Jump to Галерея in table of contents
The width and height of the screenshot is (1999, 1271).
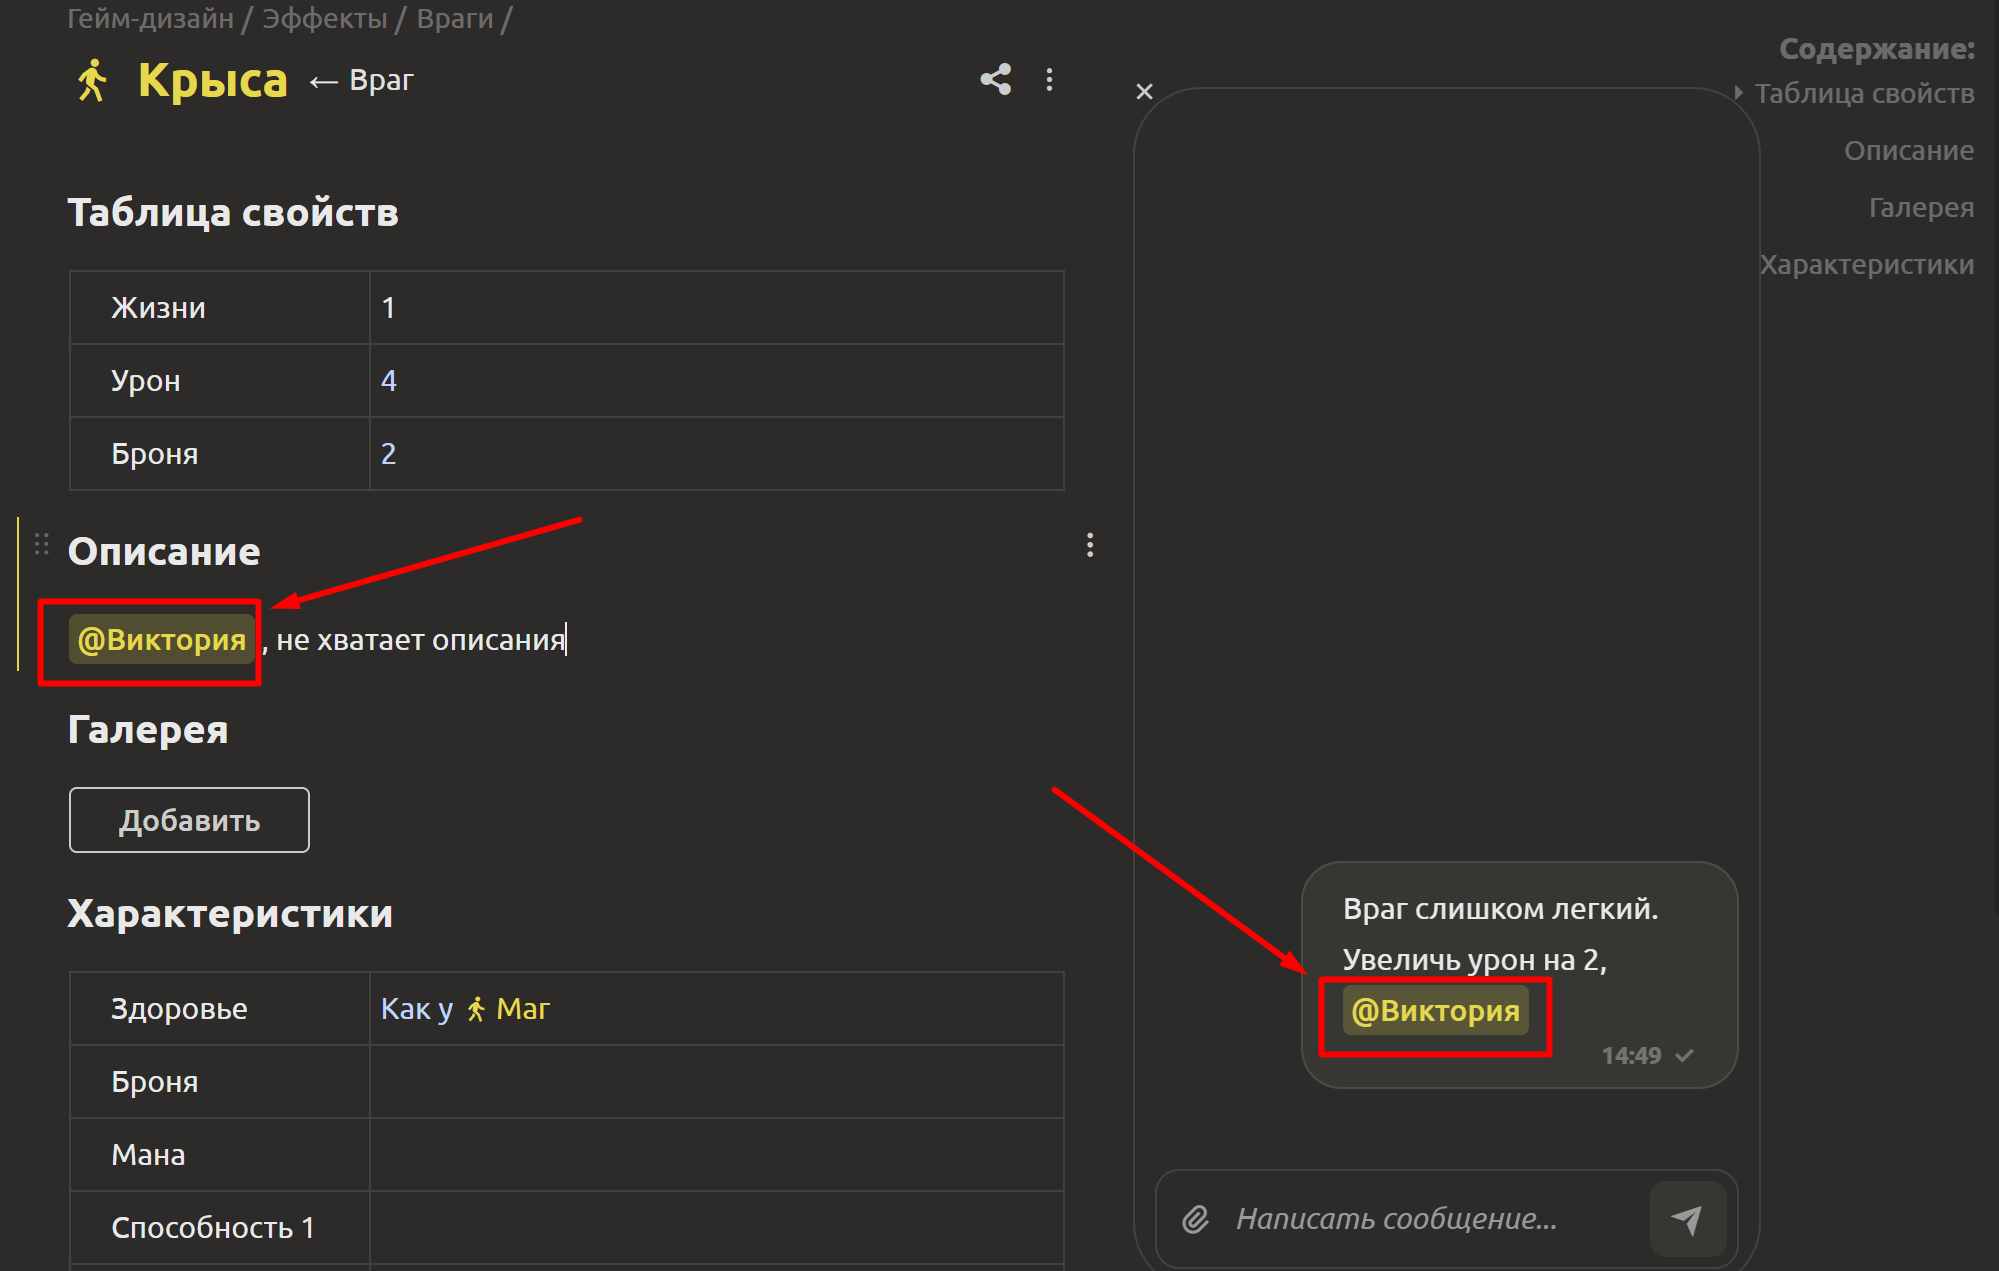(x=1920, y=208)
